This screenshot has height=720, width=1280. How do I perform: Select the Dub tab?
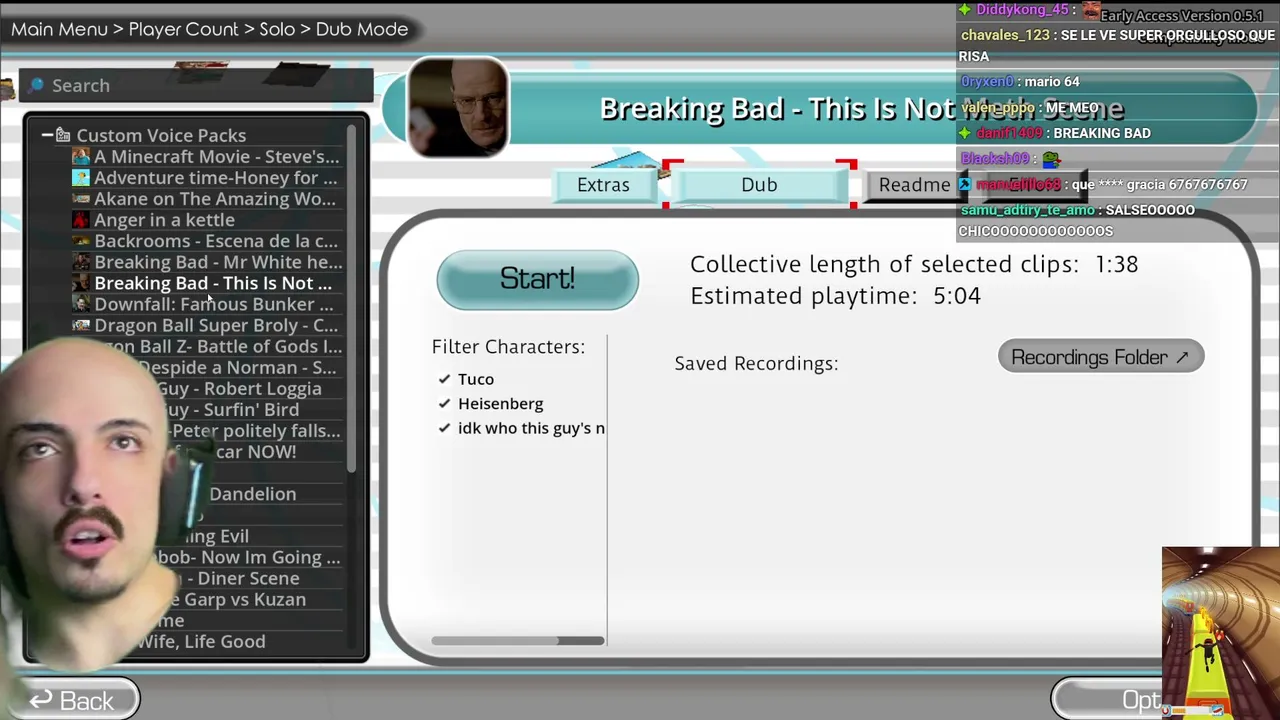[x=759, y=185]
